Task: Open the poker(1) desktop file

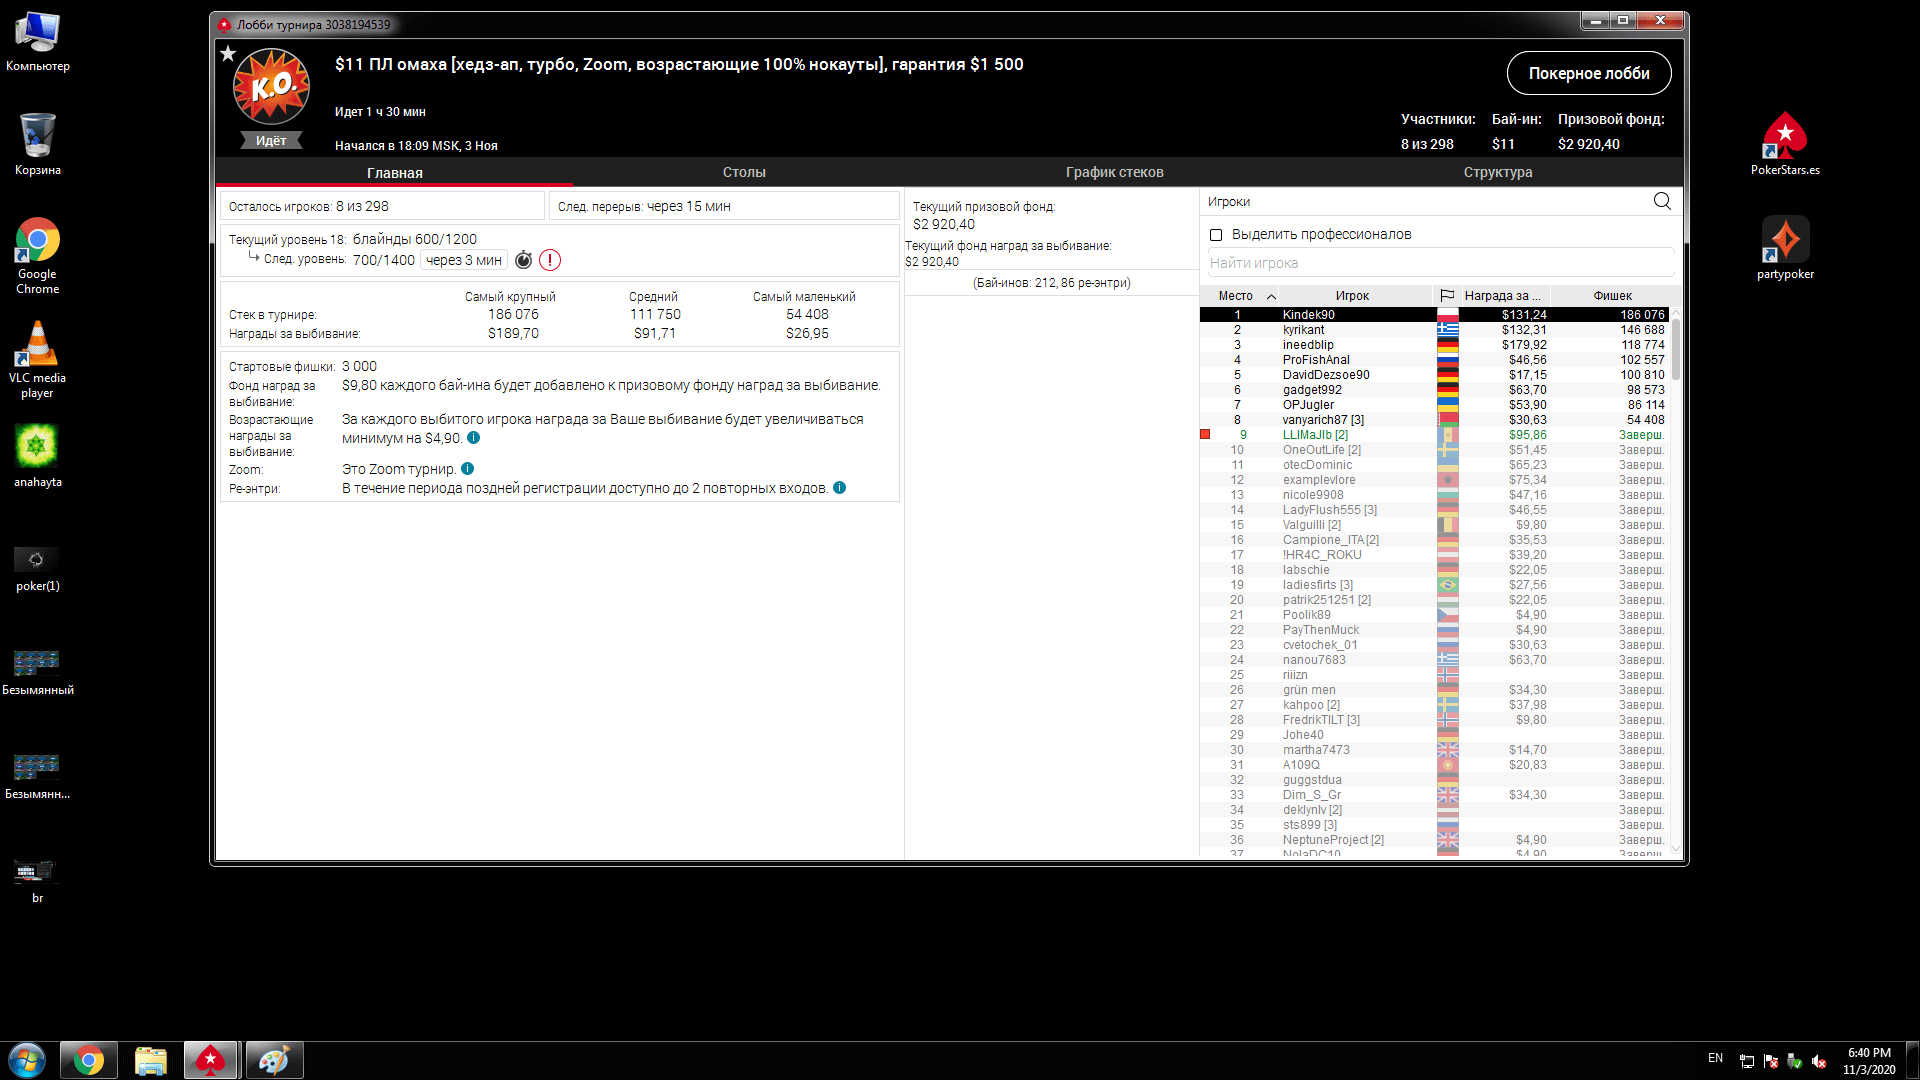Action: pos(37,568)
